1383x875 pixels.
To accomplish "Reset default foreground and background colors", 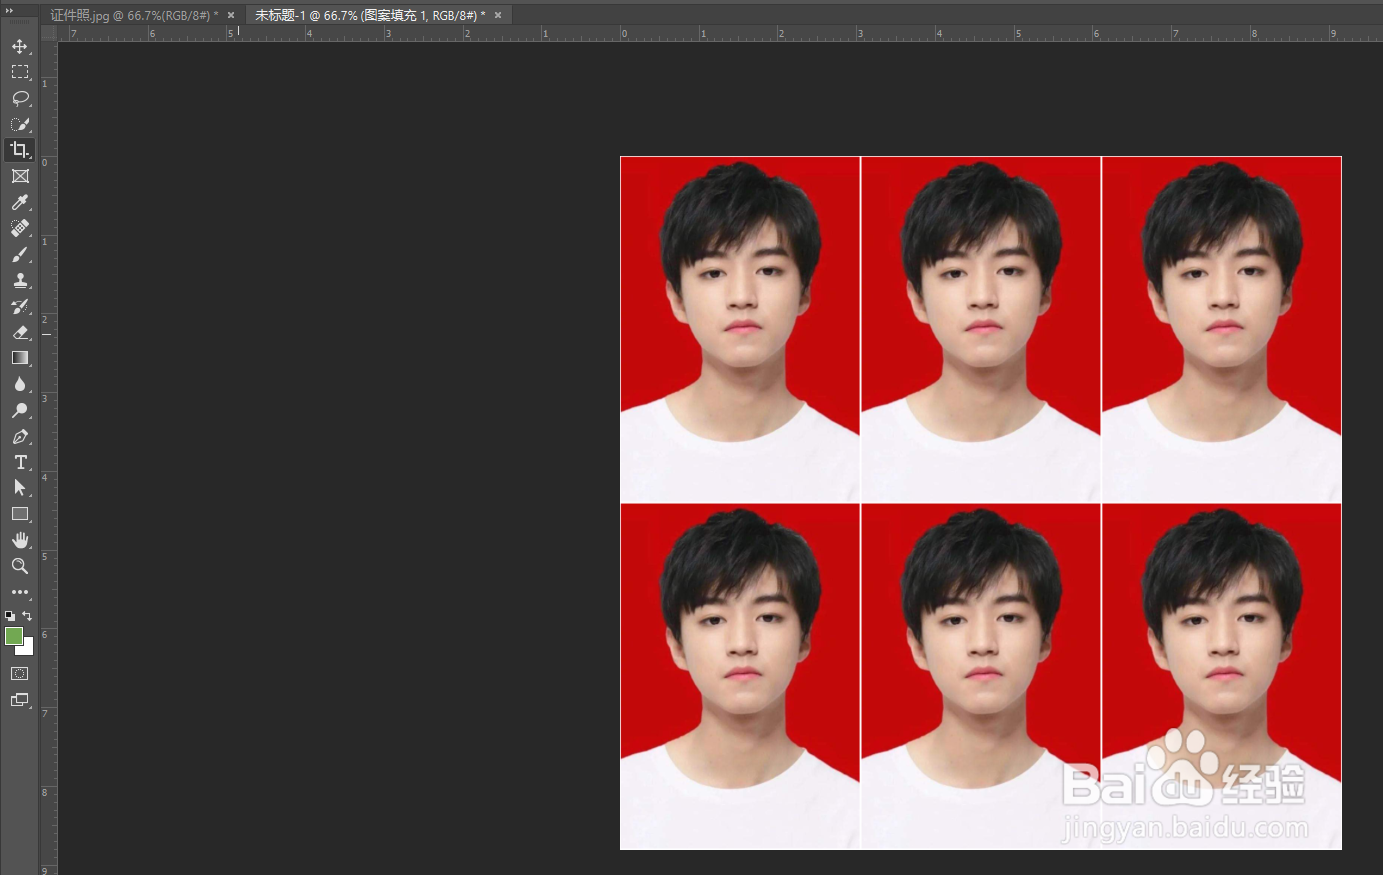I will tap(10, 616).
